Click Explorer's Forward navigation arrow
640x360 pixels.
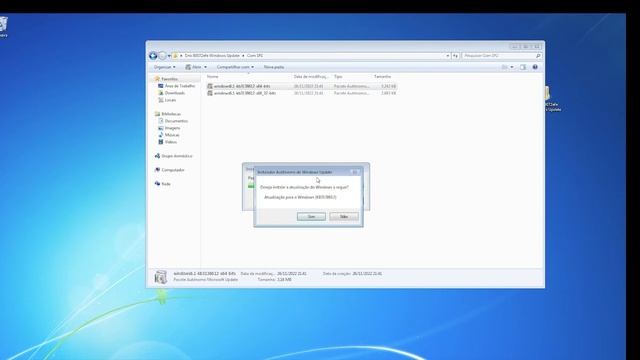click(x=162, y=56)
